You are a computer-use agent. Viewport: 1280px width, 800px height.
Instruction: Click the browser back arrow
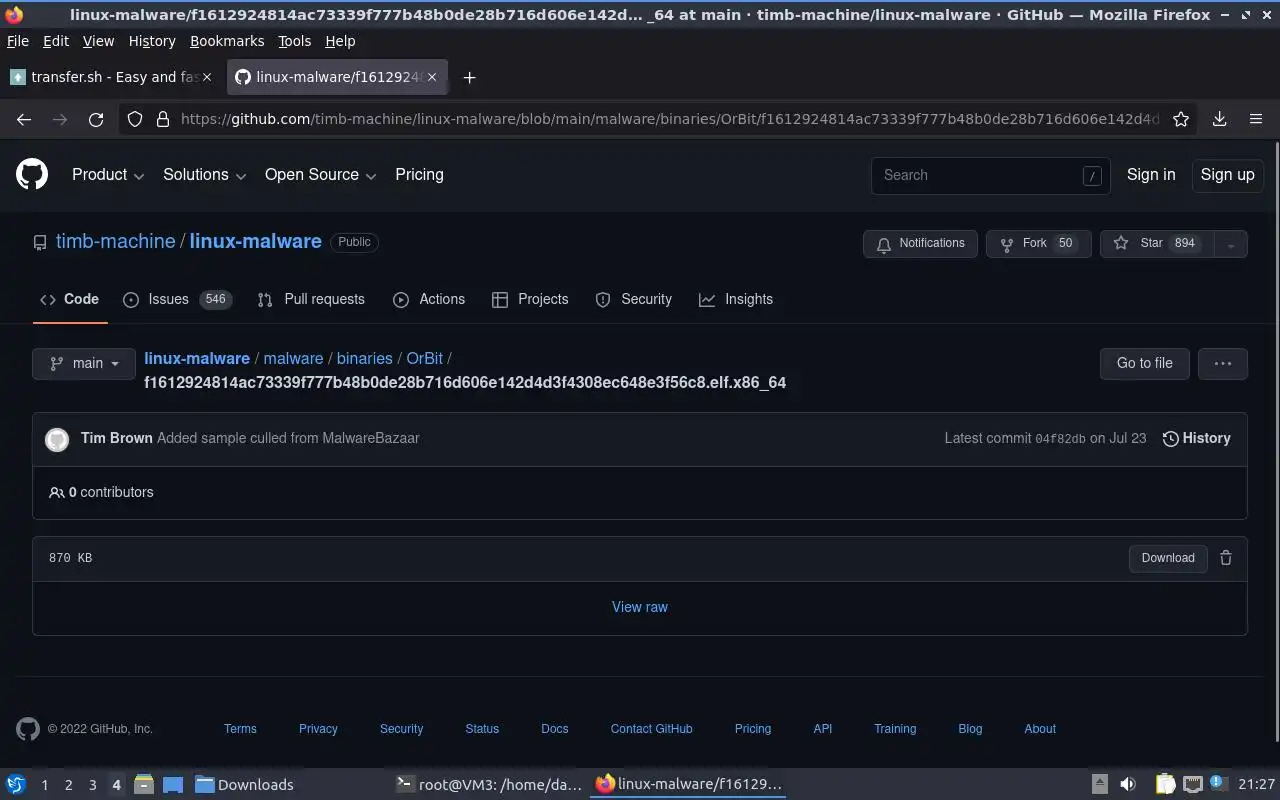[24, 119]
